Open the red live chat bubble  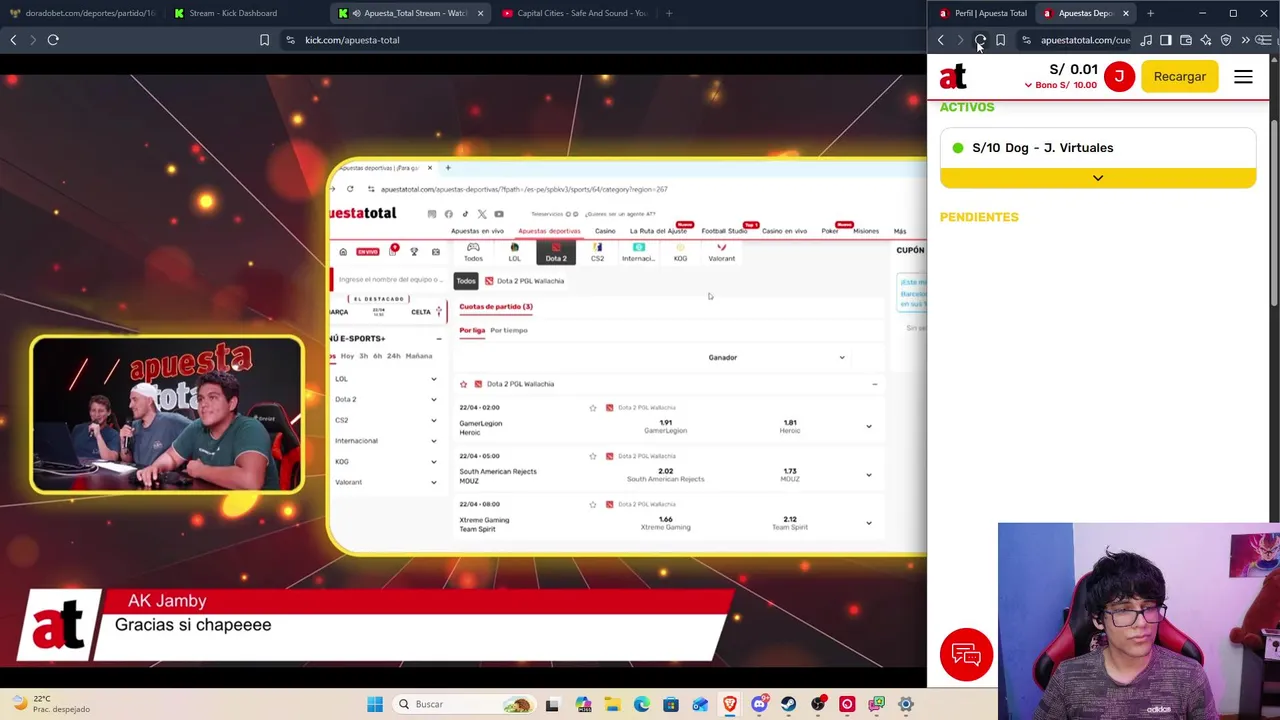click(x=966, y=655)
